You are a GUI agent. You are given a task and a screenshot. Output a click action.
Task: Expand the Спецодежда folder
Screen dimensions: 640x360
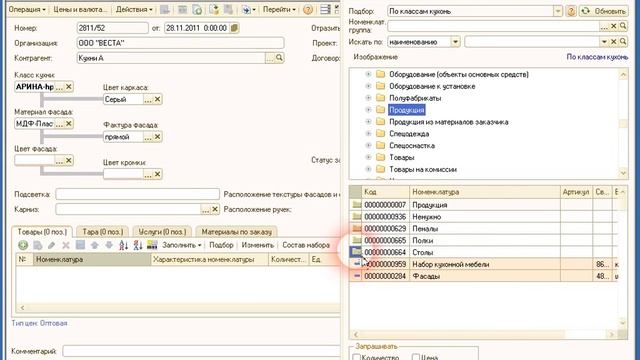368,133
